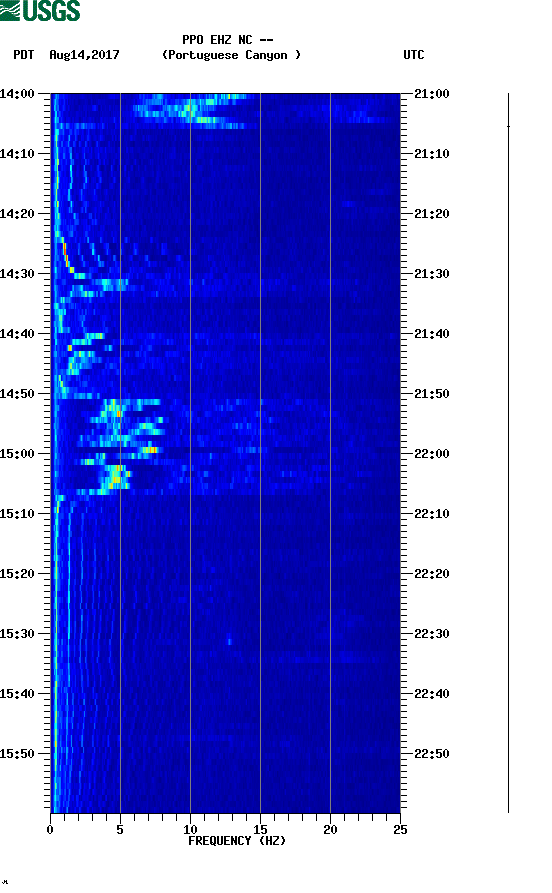Click the yellow energy patch near 15:04 at 5 Hz
Viewport: 552px width, 893px height.
116,476
